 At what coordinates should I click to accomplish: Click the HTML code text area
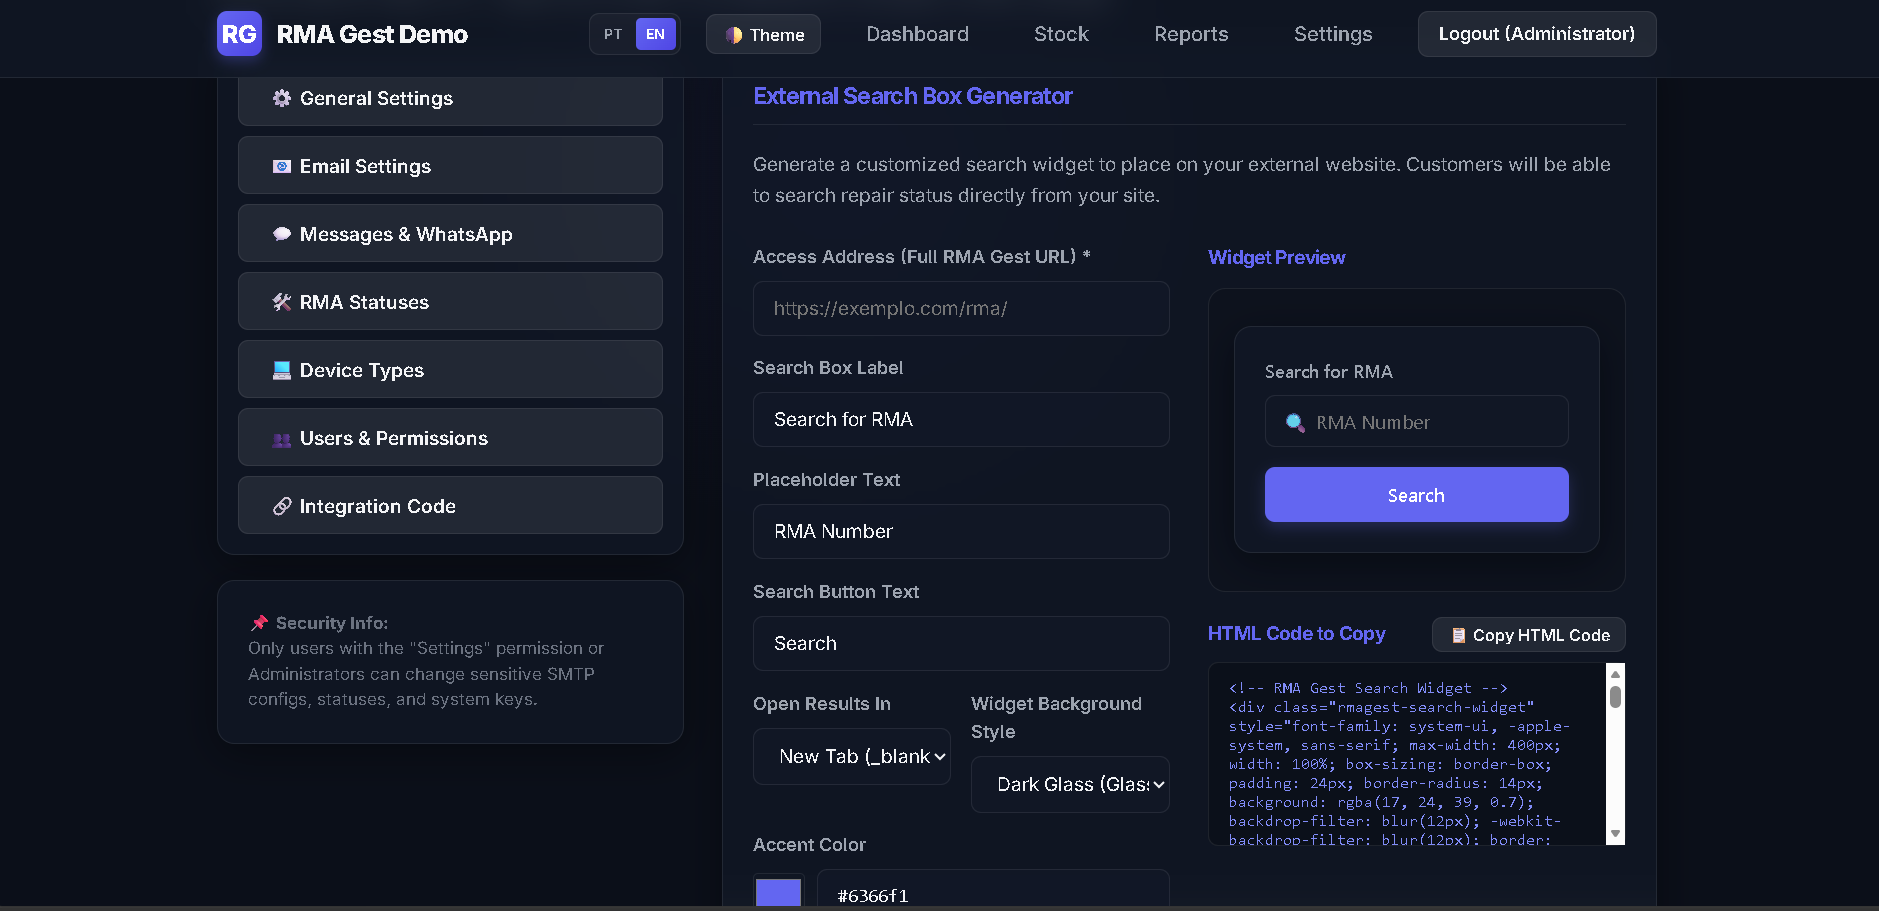(1406, 754)
